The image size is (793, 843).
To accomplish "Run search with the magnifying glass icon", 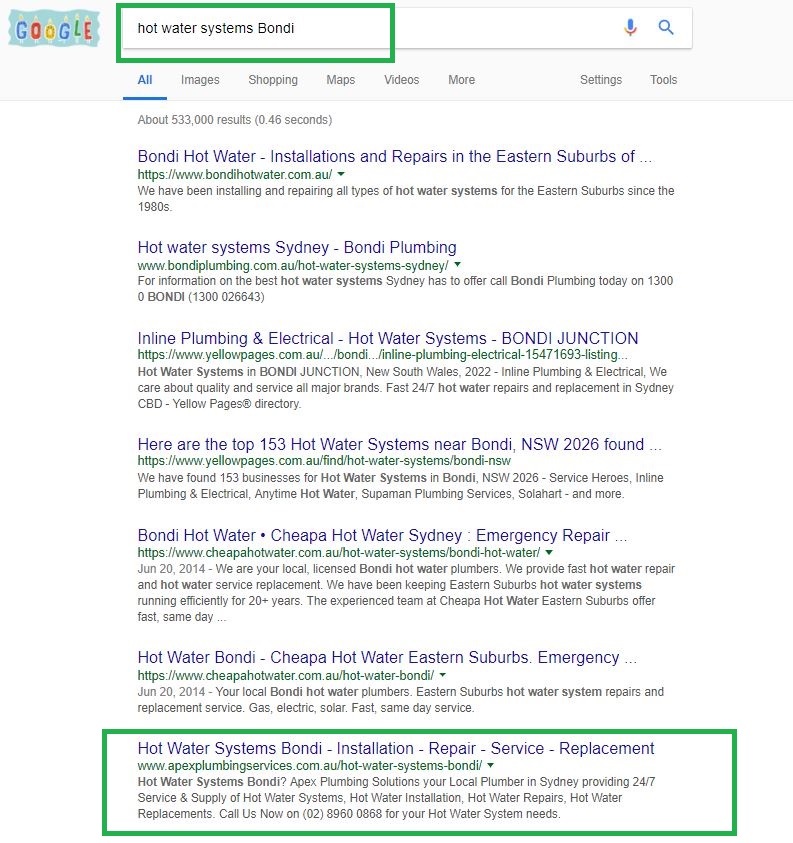I will click(x=666, y=27).
